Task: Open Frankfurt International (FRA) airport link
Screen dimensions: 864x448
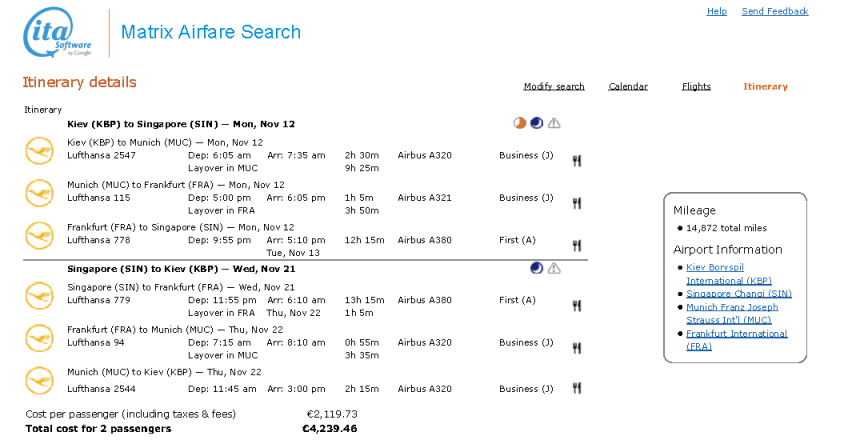Action: [x=737, y=340]
